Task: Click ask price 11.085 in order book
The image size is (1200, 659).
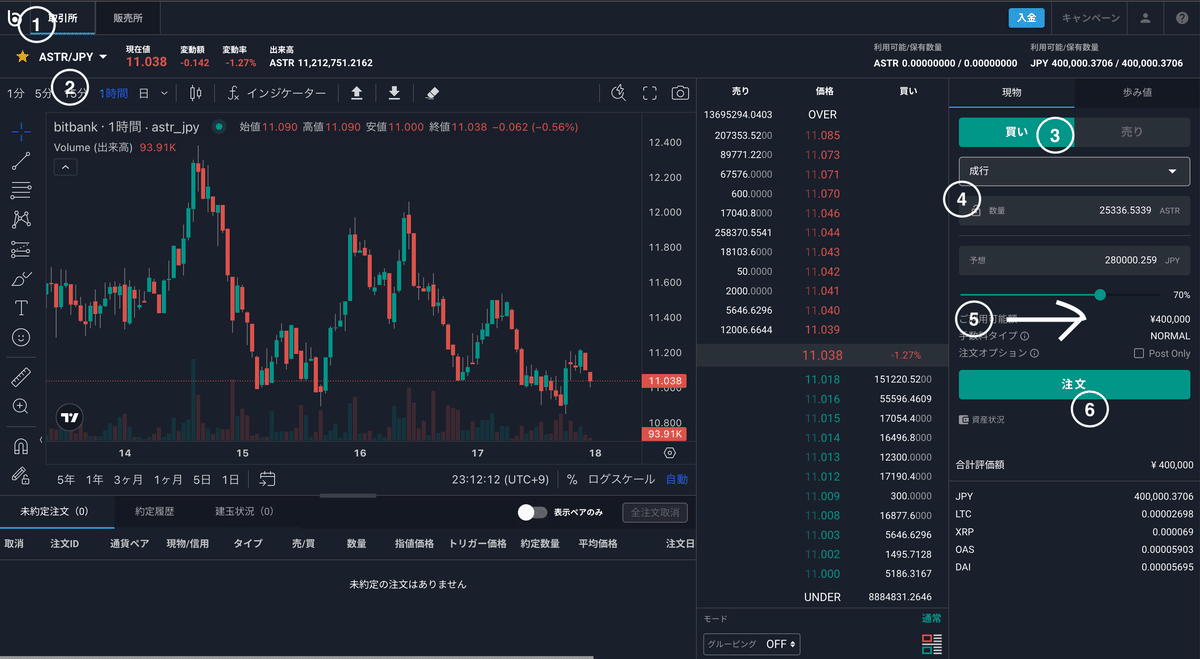Action: point(822,135)
